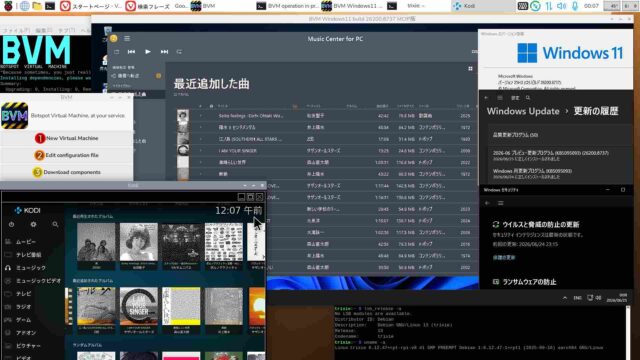This screenshot has width=640, height=360.
Task: Open Windows Security hamburger menu
Action: point(500,203)
